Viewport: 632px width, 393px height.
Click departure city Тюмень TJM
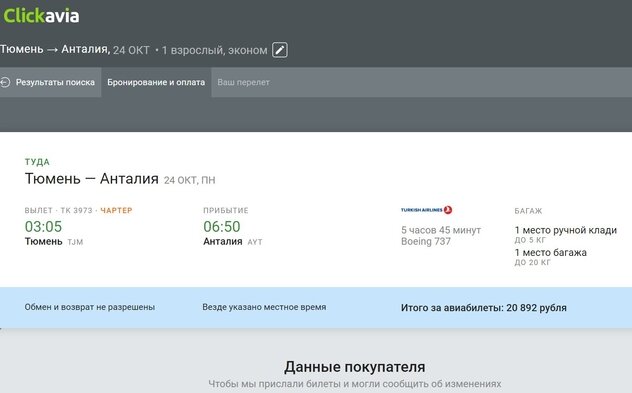click(x=54, y=241)
